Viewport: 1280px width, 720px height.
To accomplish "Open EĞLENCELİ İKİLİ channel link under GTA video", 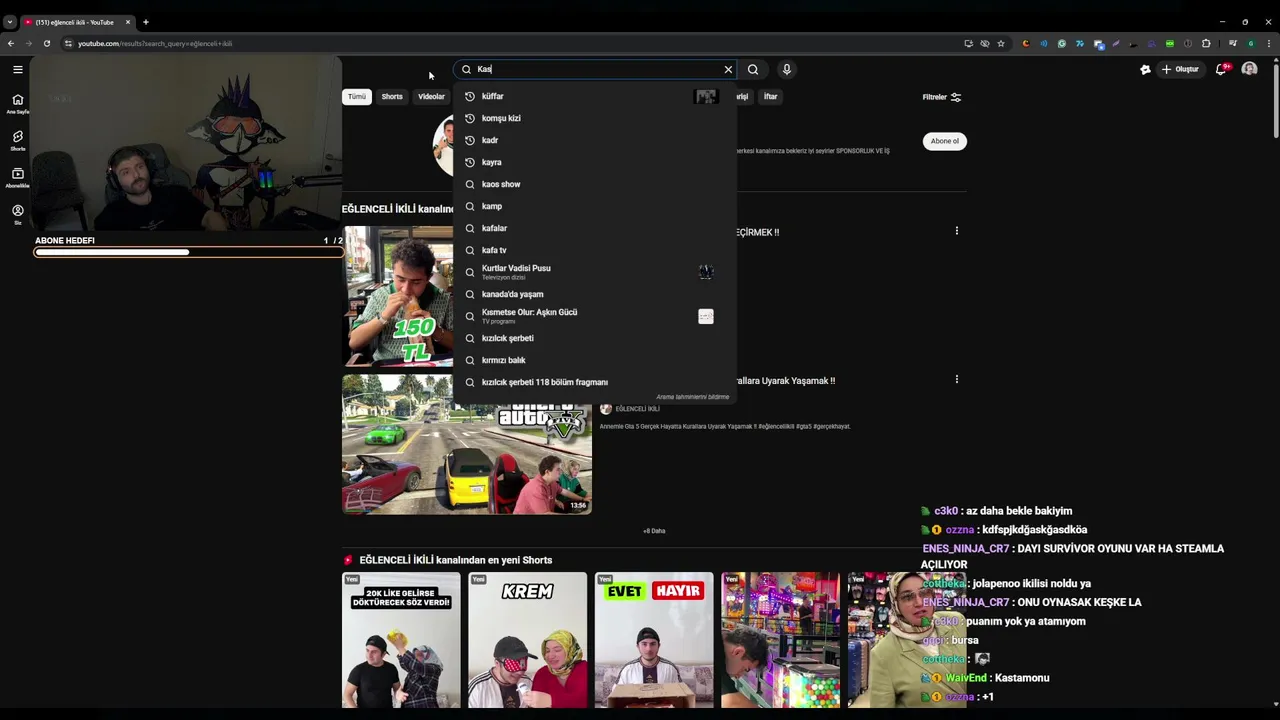I will point(637,409).
